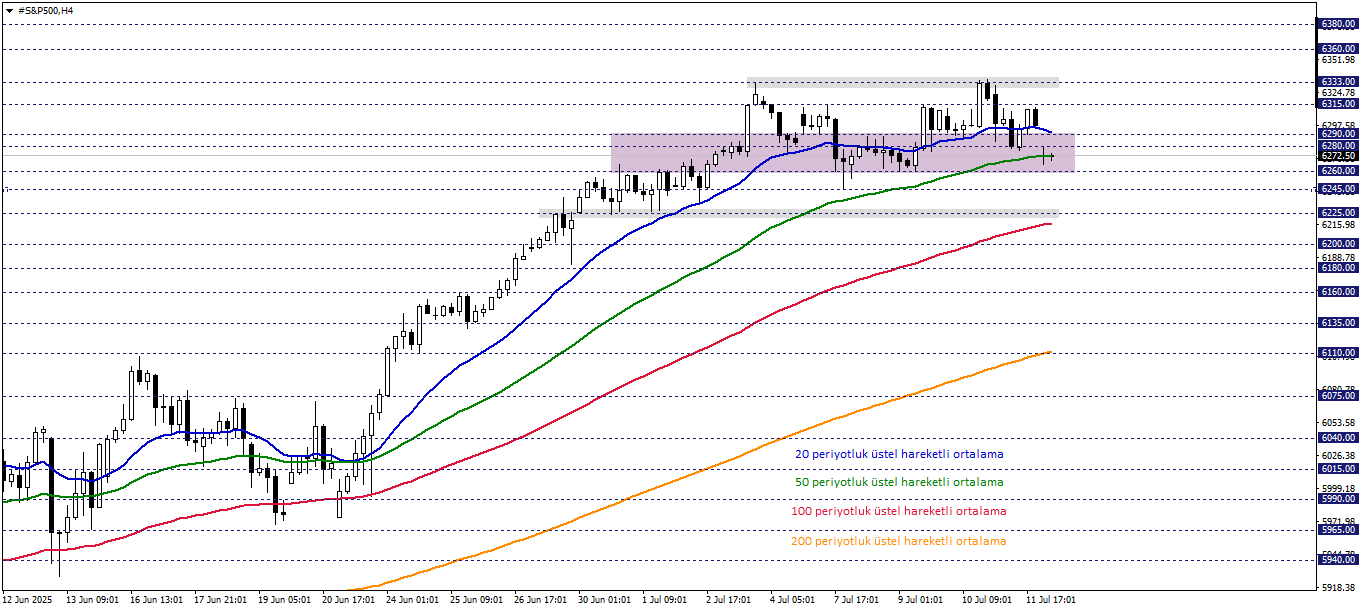The image size is (1362, 611).
Task: Select the 6333.00 price level label
Action: click(1338, 81)
